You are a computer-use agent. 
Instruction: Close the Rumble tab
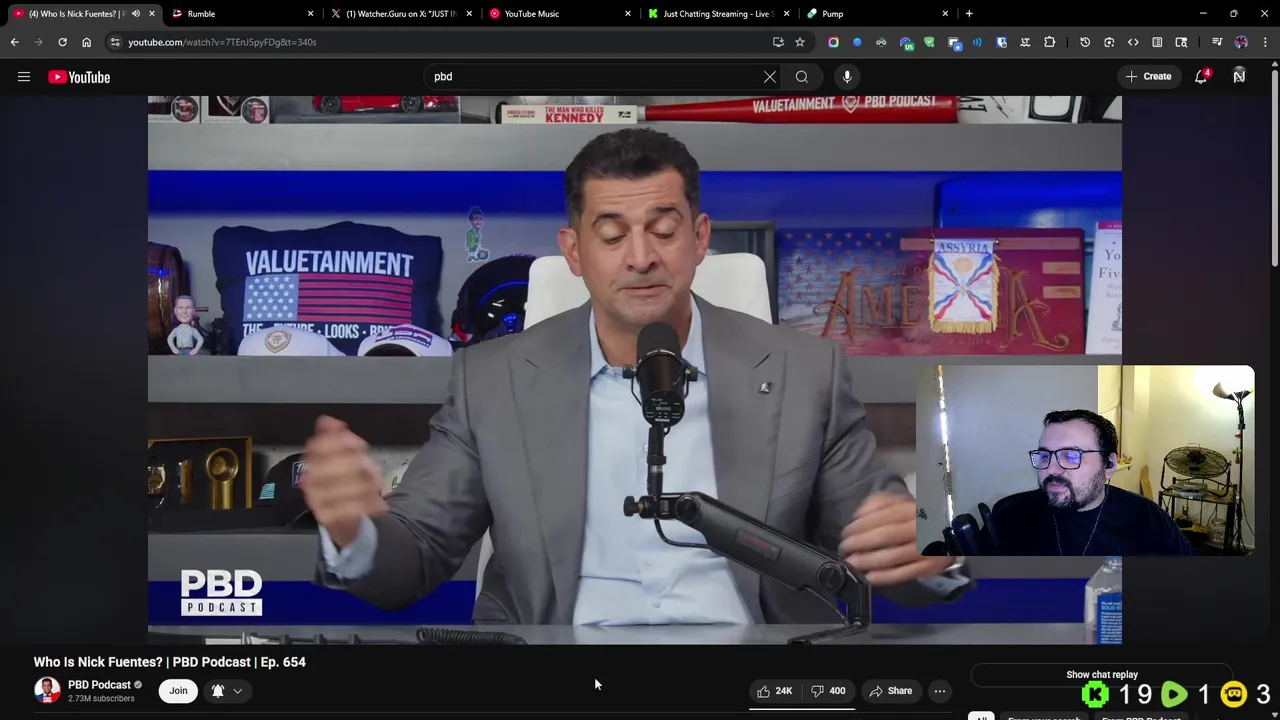click(310, 14)
